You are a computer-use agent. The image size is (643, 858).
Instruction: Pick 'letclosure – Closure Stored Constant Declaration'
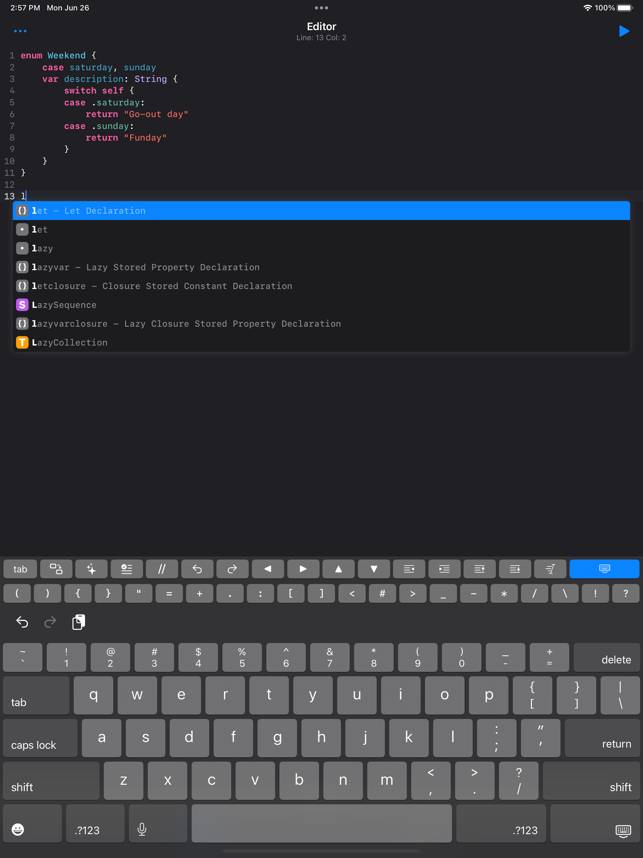(321, 286)
